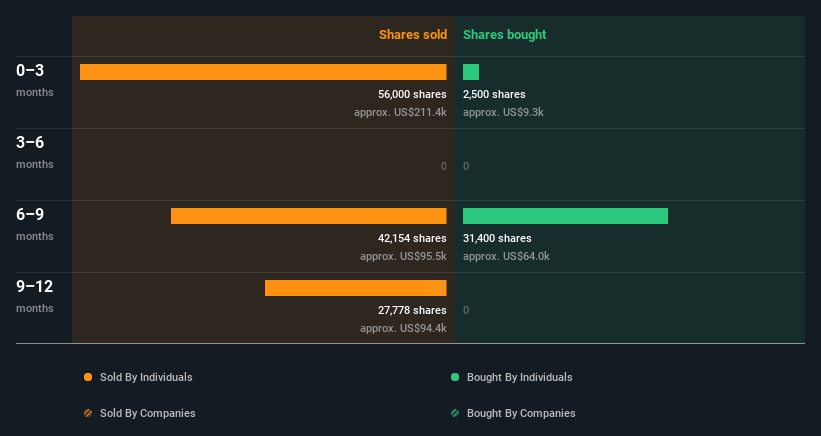Click the 27,778 shares value

click(x=412, y=310)
